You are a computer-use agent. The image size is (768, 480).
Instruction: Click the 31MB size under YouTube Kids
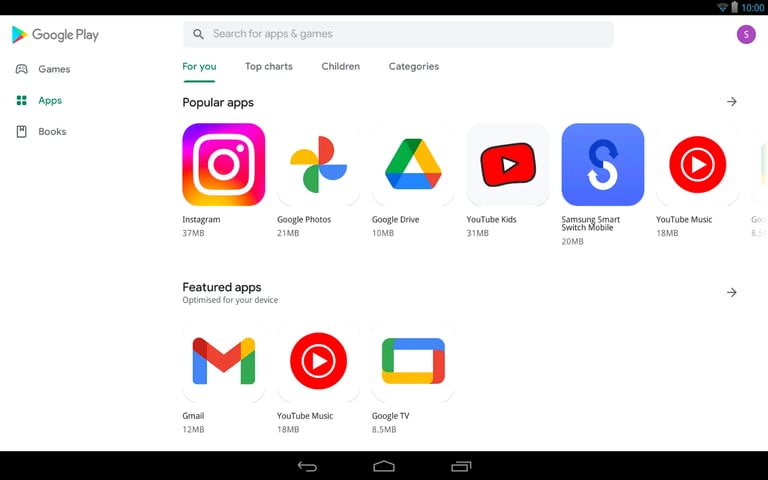point(478,233)
